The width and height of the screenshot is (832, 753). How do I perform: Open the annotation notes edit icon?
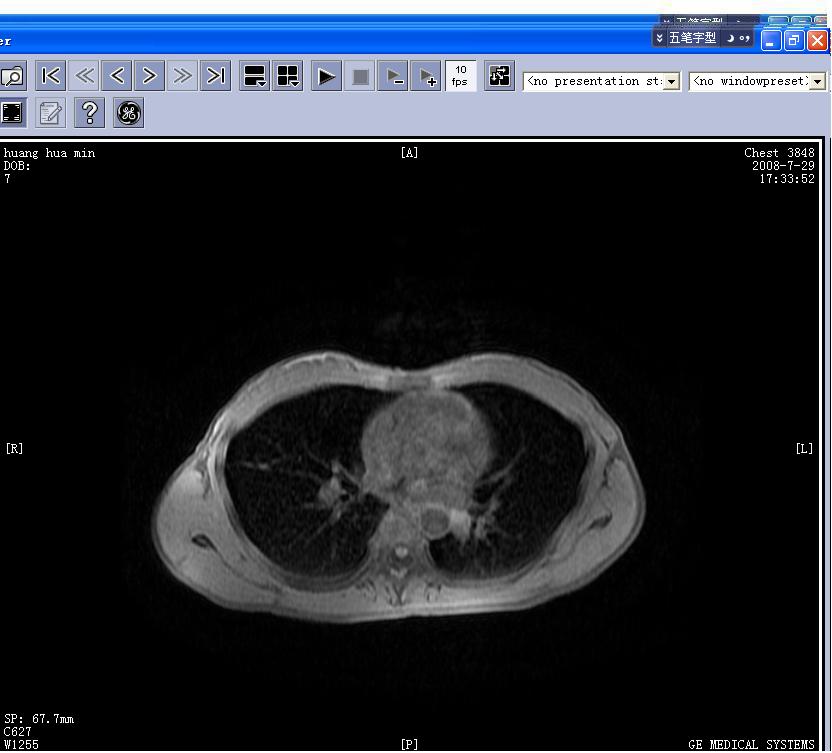[x=51, y=112]
